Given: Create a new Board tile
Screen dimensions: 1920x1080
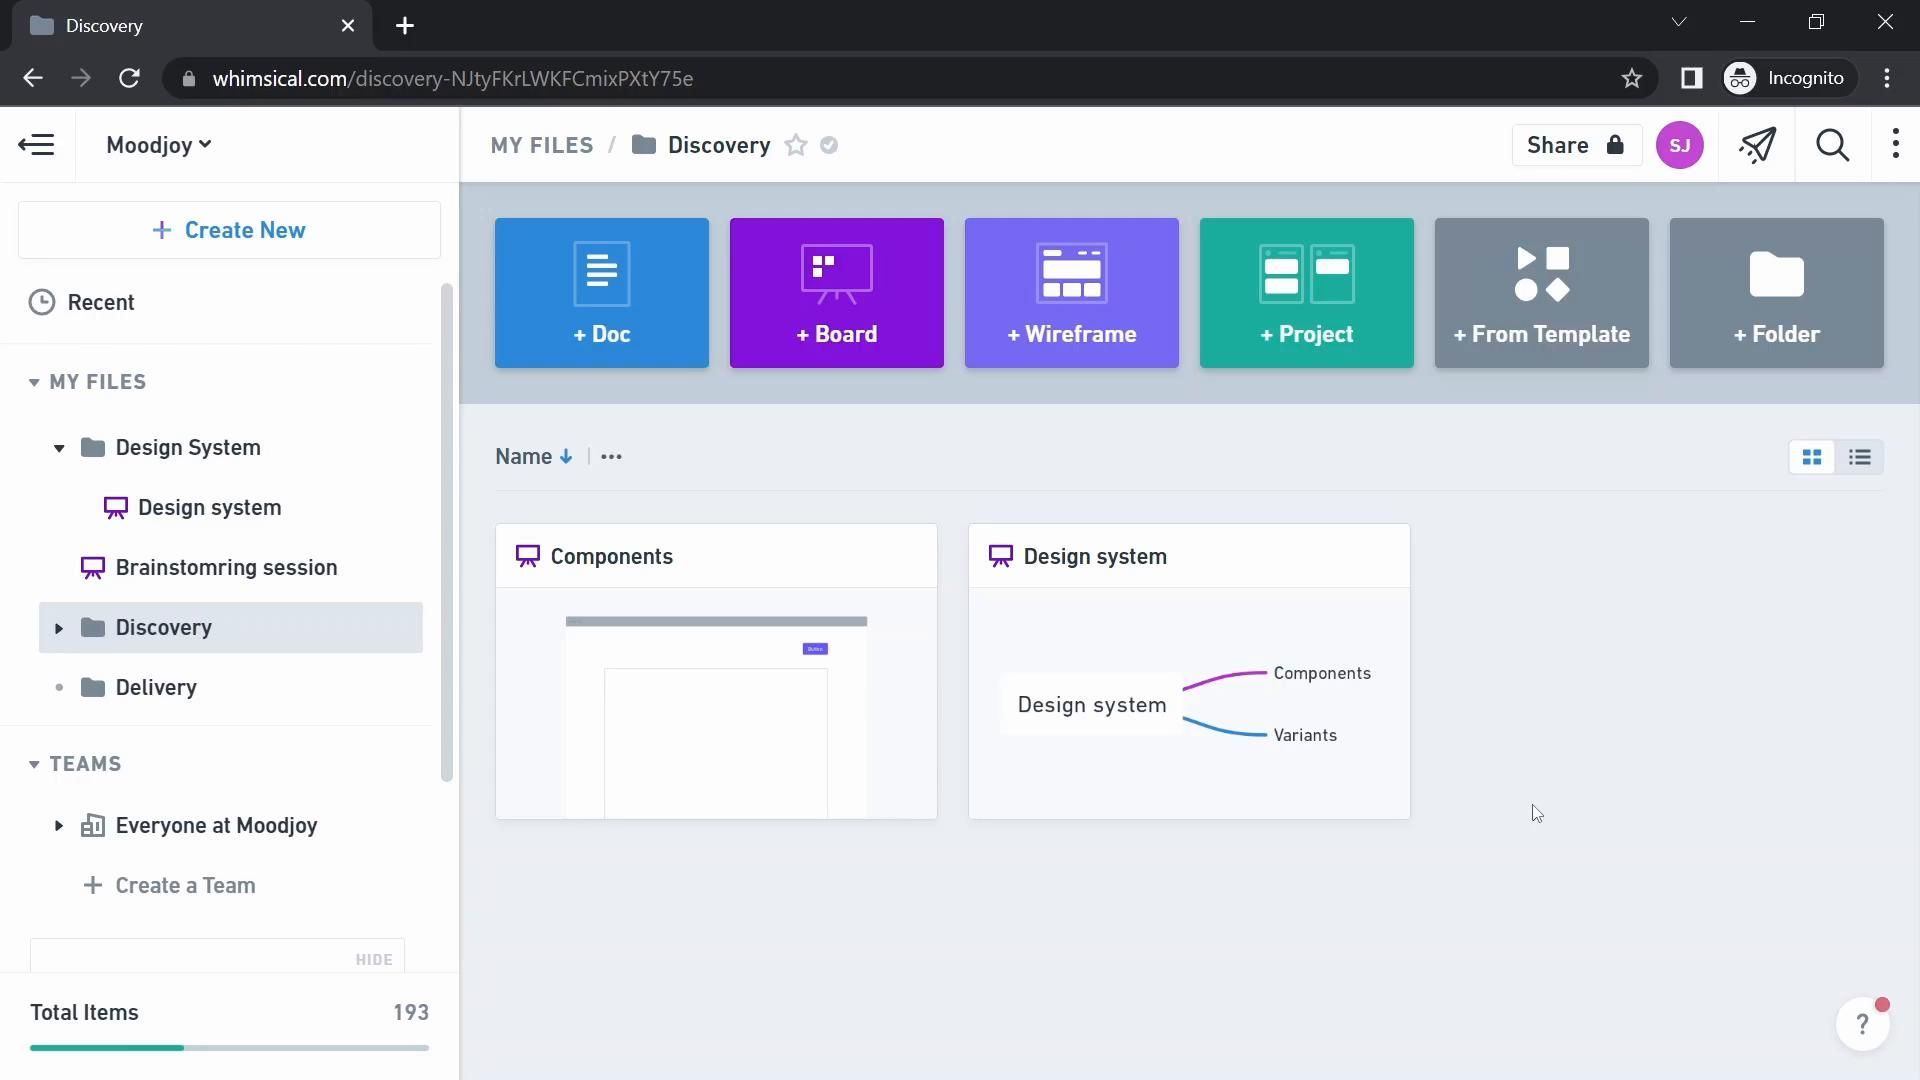Looking at the screenshot, I should coord(836,293).
